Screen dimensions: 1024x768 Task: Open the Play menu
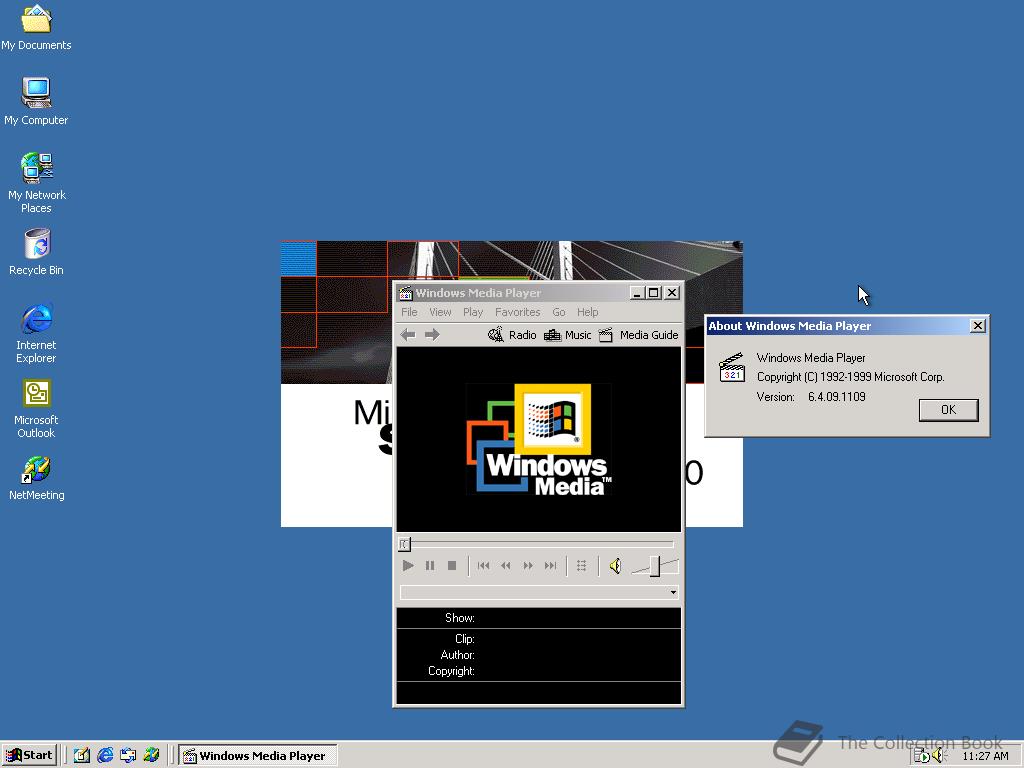point(473,312)
